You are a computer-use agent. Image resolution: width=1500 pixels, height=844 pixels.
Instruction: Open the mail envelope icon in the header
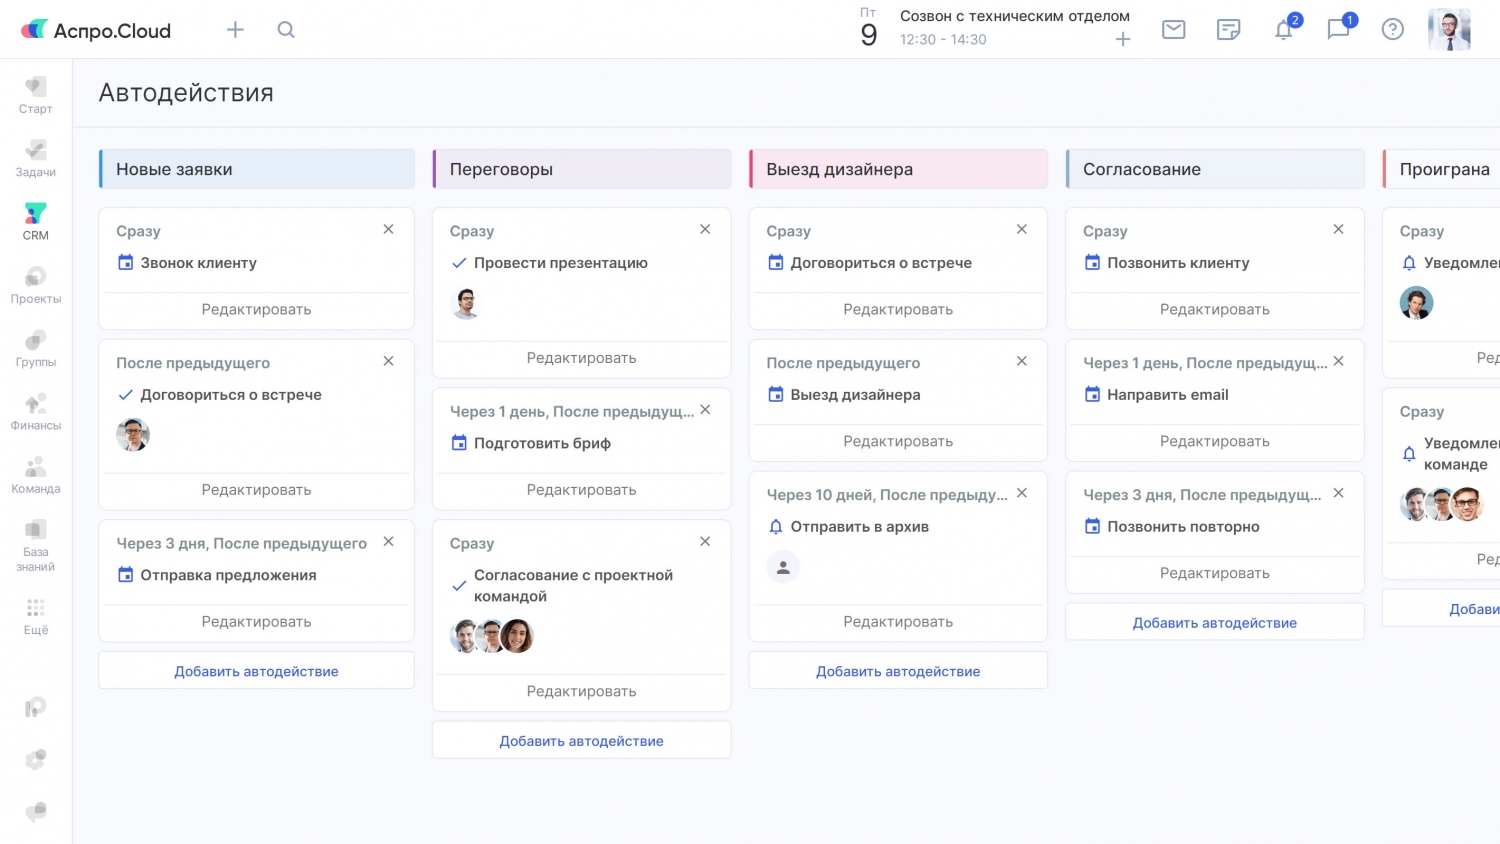pyautogui.click(x=1173, y=30)
